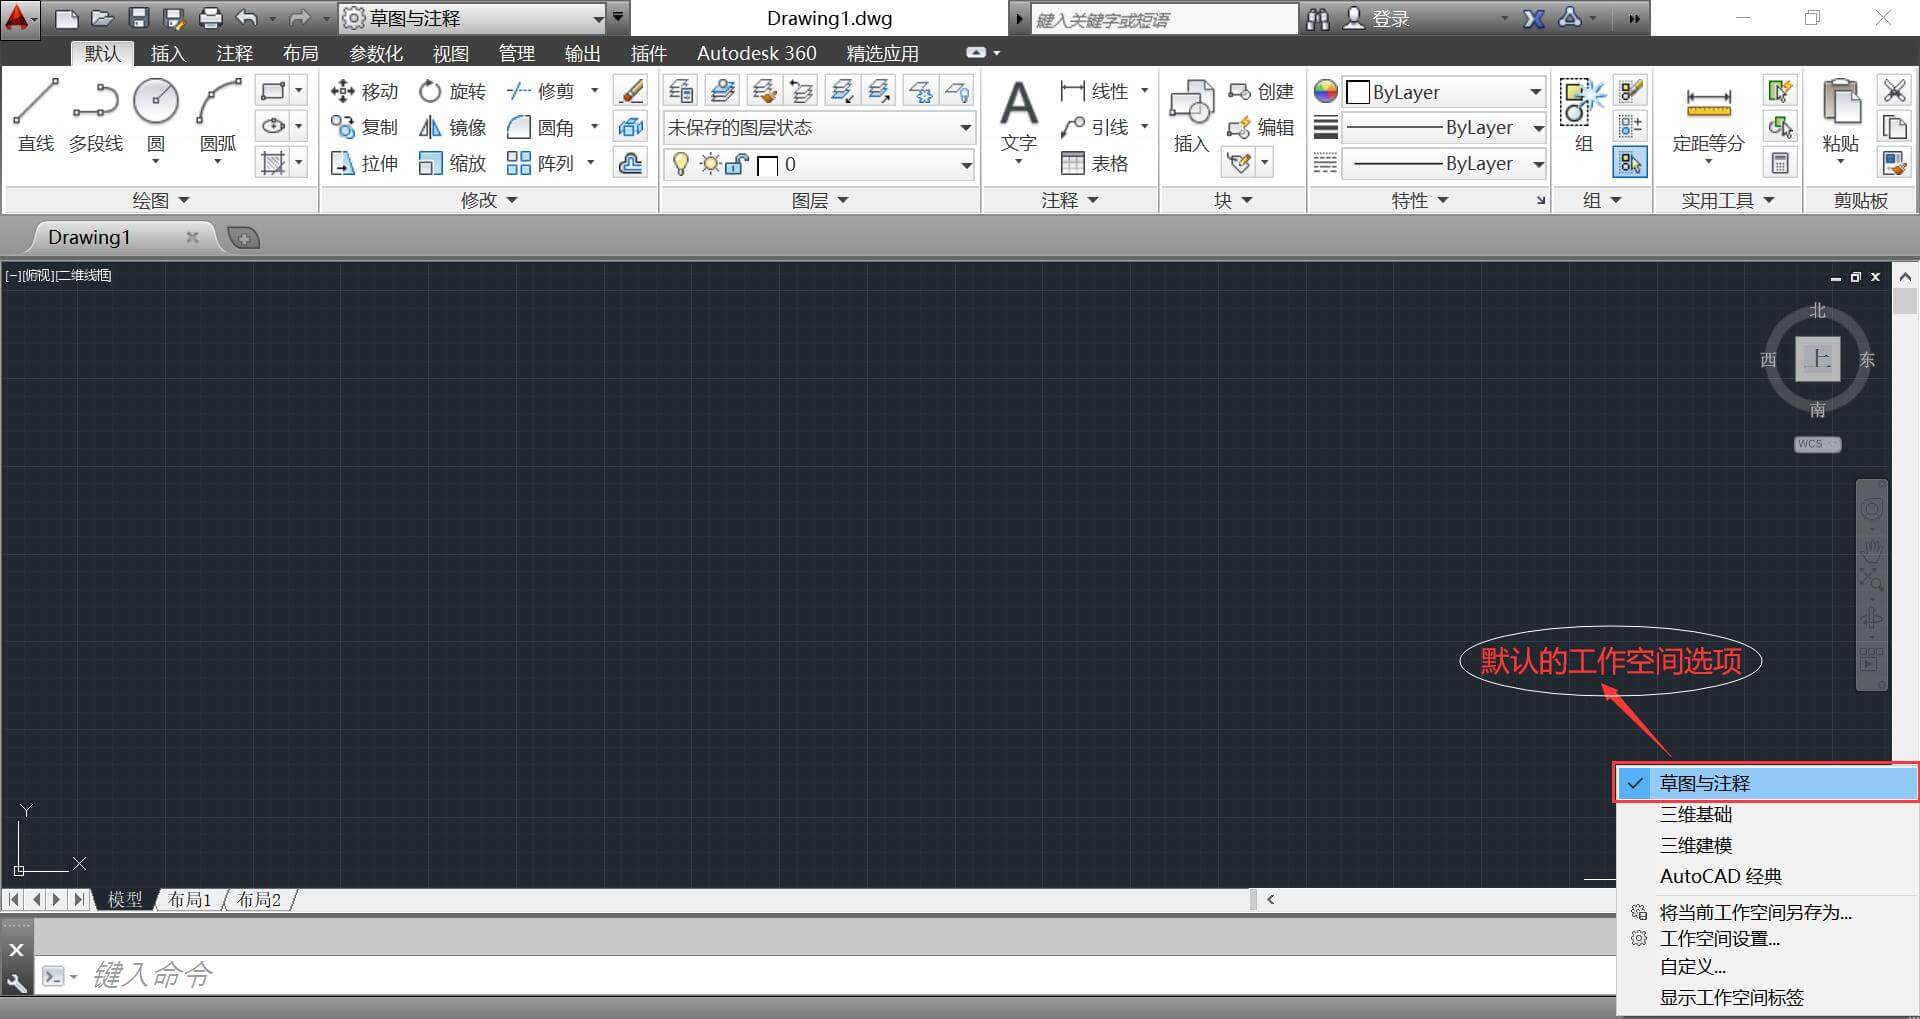
Task: Click the Array (阵列) tool
Action: tap(541, 163)
